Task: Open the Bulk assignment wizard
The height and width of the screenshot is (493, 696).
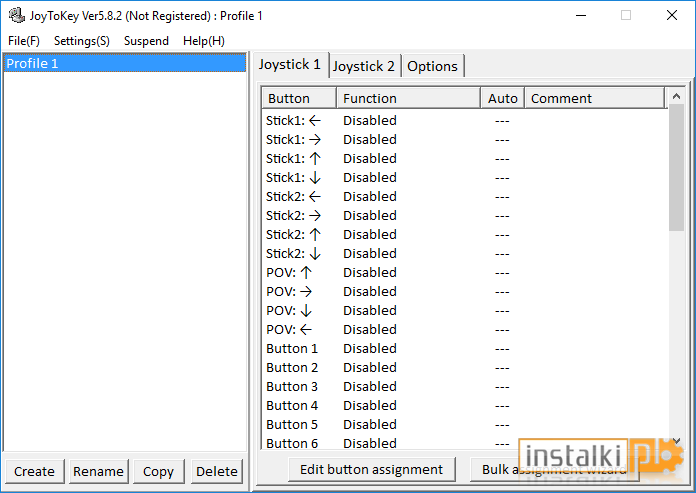Action: click(x=554, y=469)
